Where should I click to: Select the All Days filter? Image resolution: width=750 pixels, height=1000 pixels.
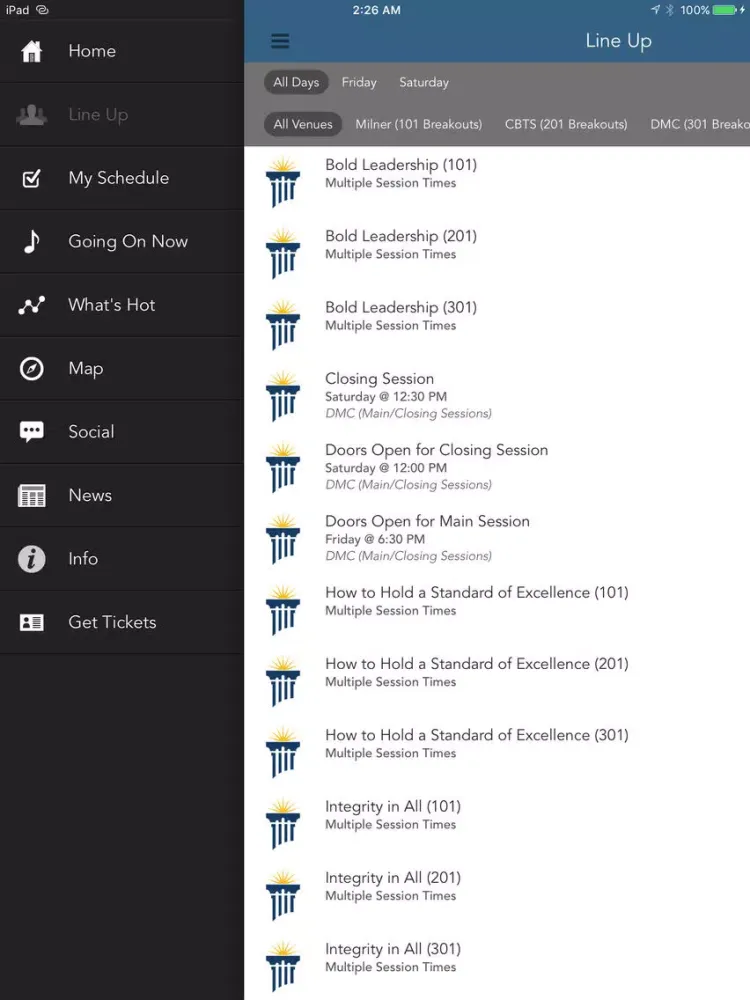(x=296, y=82)
